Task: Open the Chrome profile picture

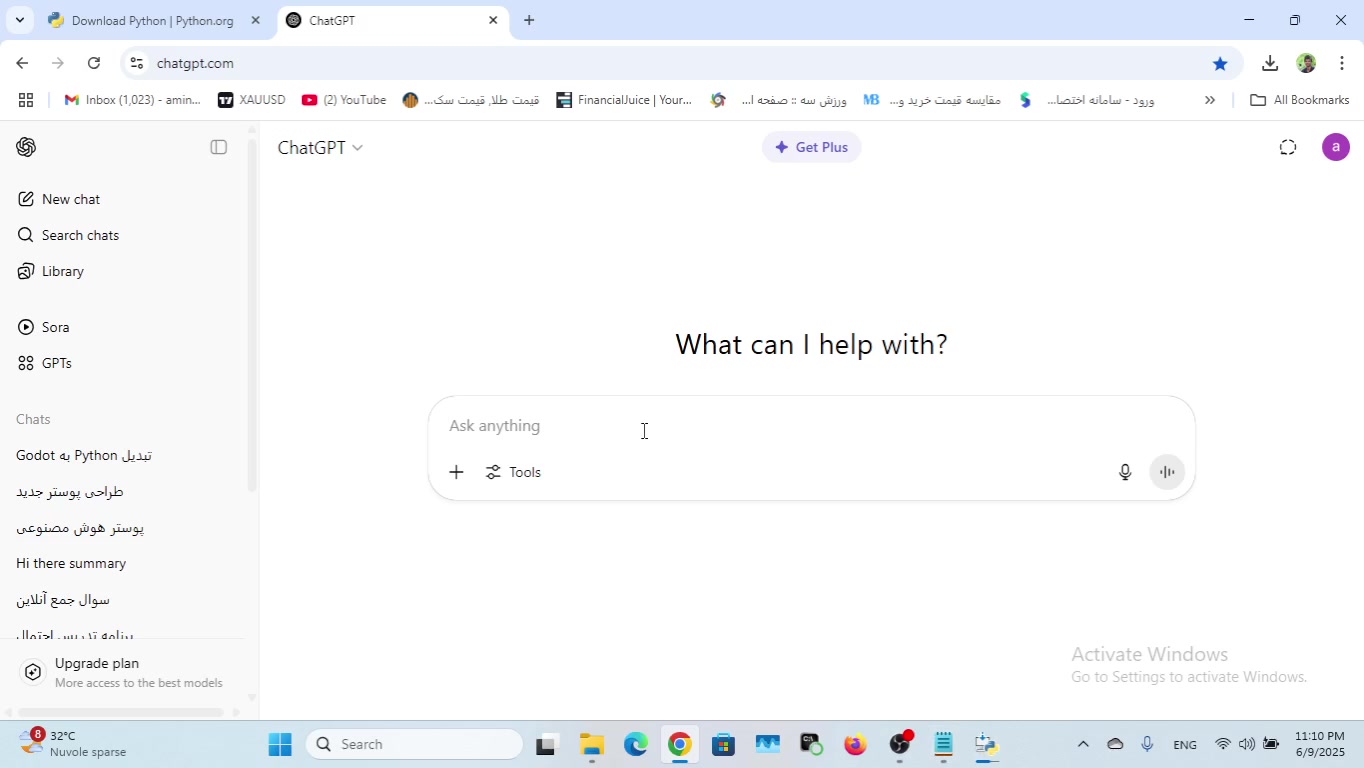Action: (x=1306, y=63)
